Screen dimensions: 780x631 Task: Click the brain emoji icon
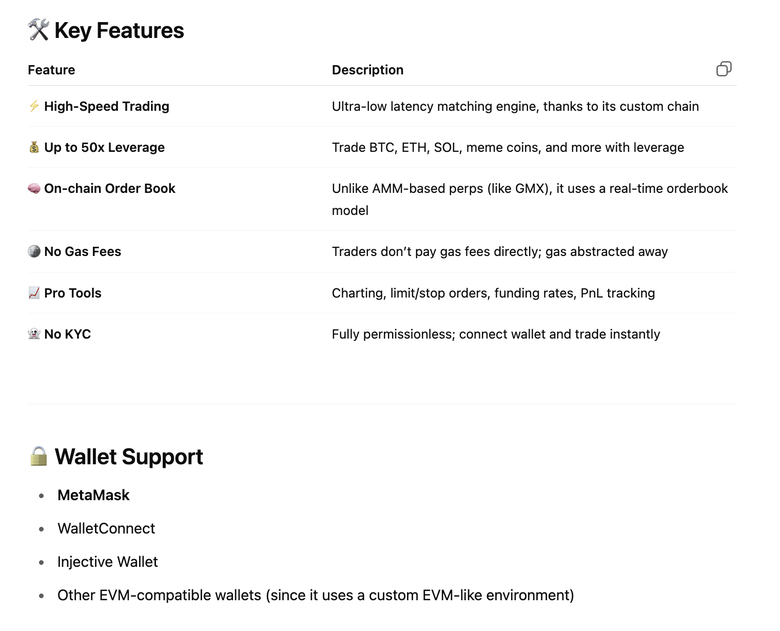(x=34, y=188)
